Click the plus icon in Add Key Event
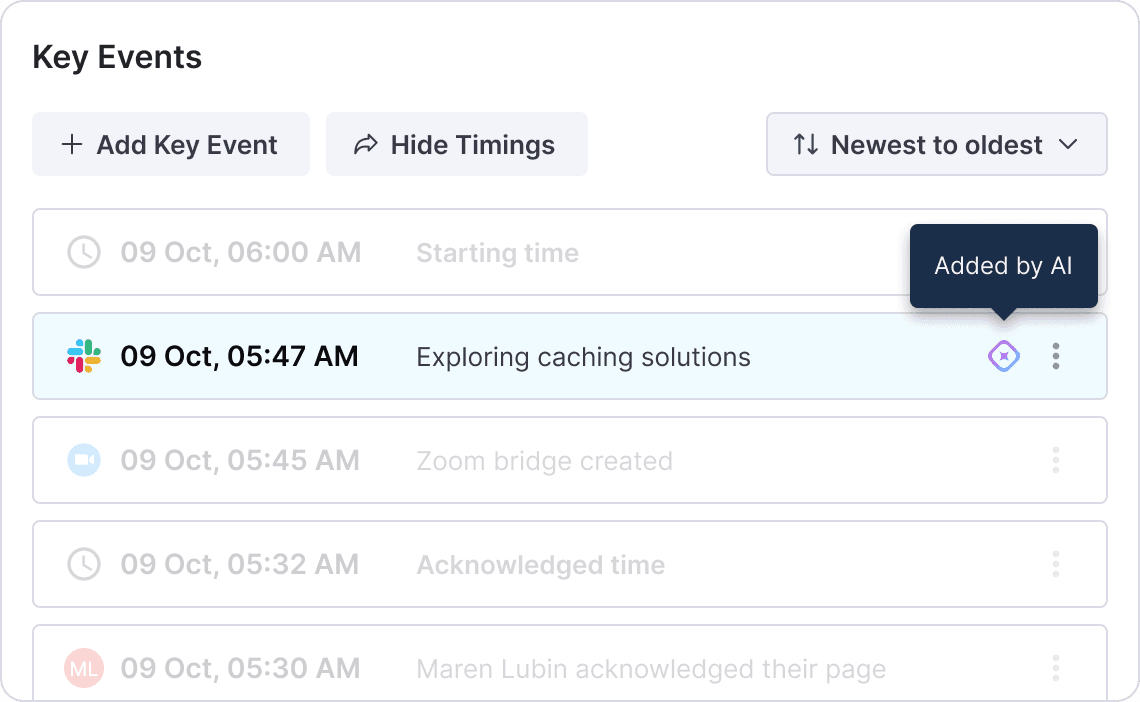Screen dimensions: 1140x702 pos(71,144)
